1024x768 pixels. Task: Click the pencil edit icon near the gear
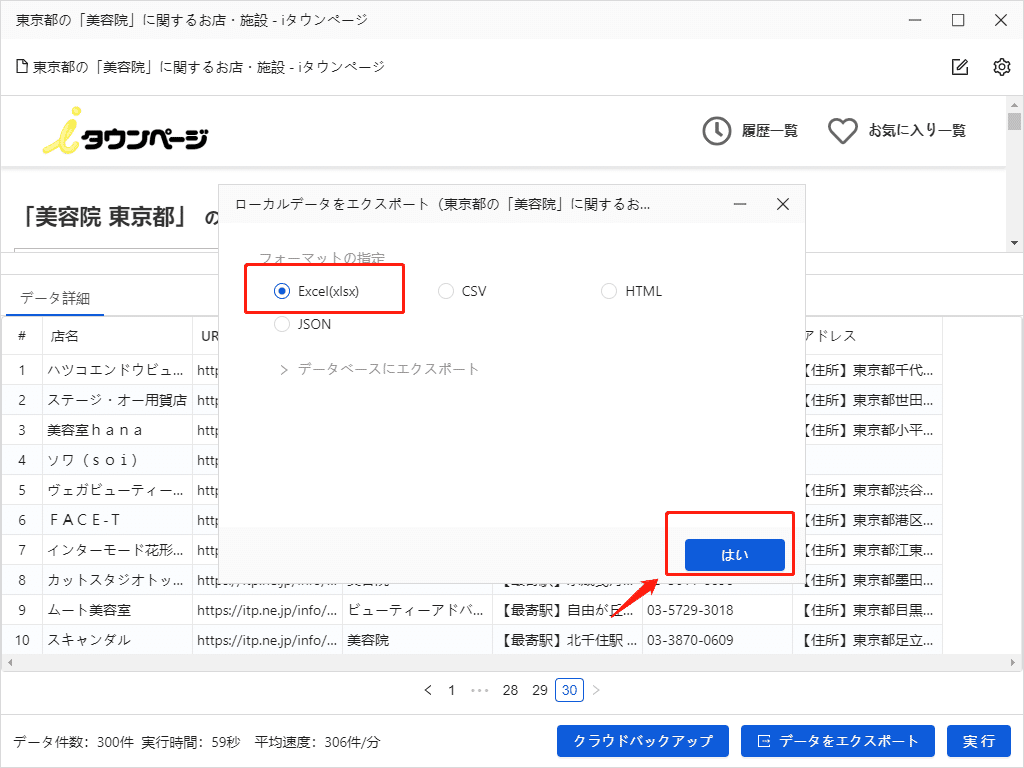959,66
